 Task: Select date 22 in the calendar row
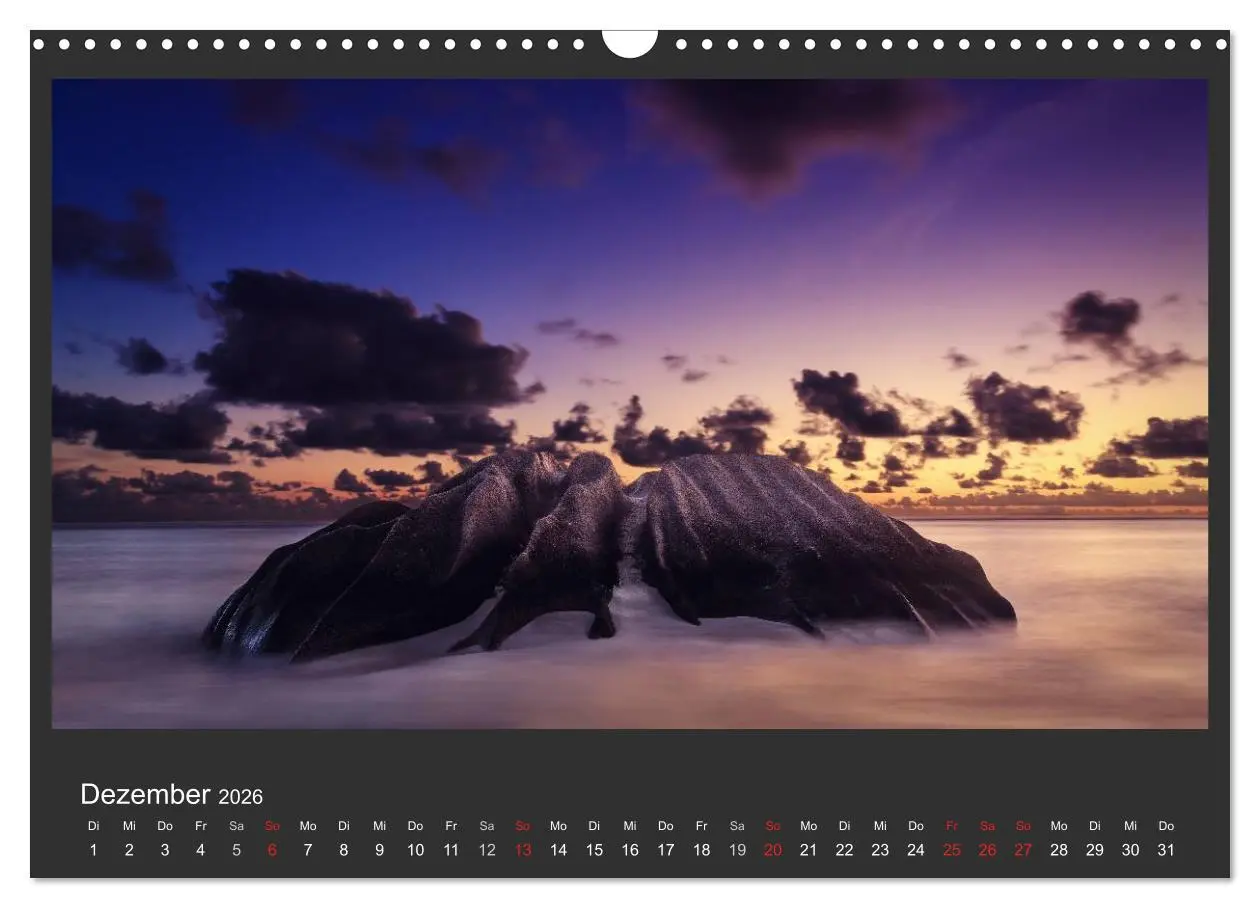click(844, 850)
